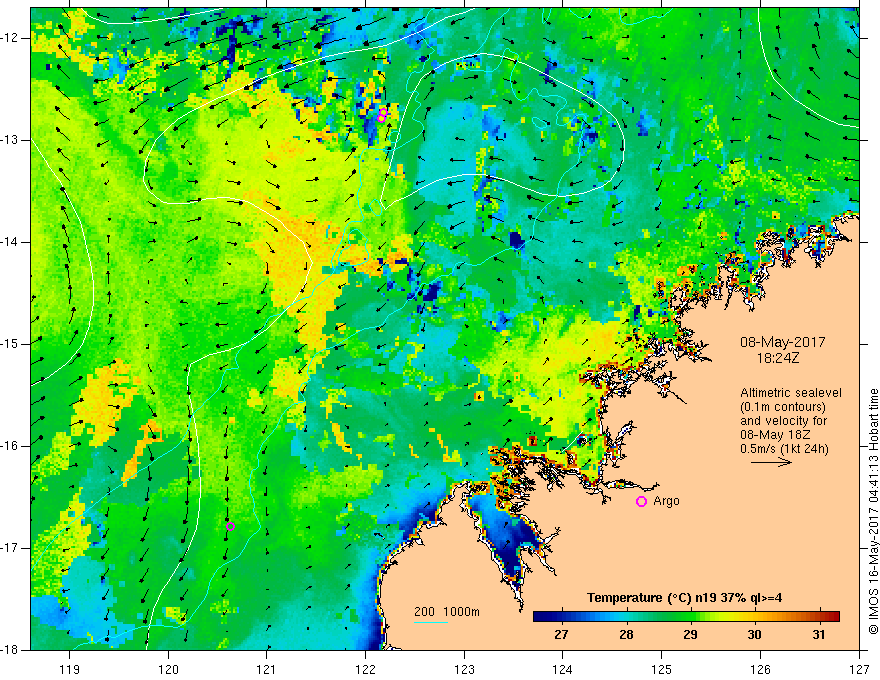This screenshot has height=680, width=880.
Task: Click the cyan 200m depth contour legend line
Action: point(430,622)
